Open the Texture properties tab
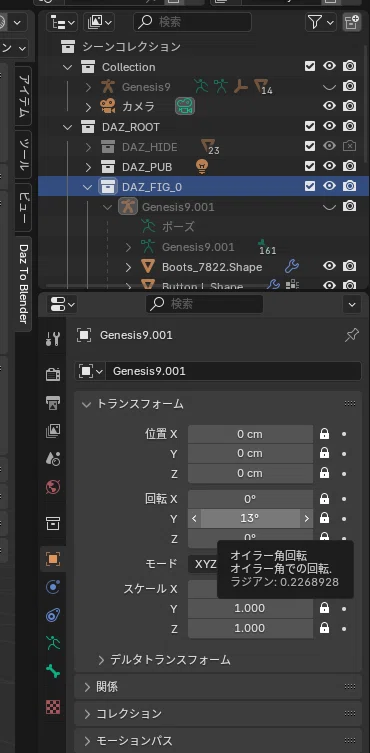The height and width of the screenshot is (753, 370). pyautogui.click(x=53, y=707)
